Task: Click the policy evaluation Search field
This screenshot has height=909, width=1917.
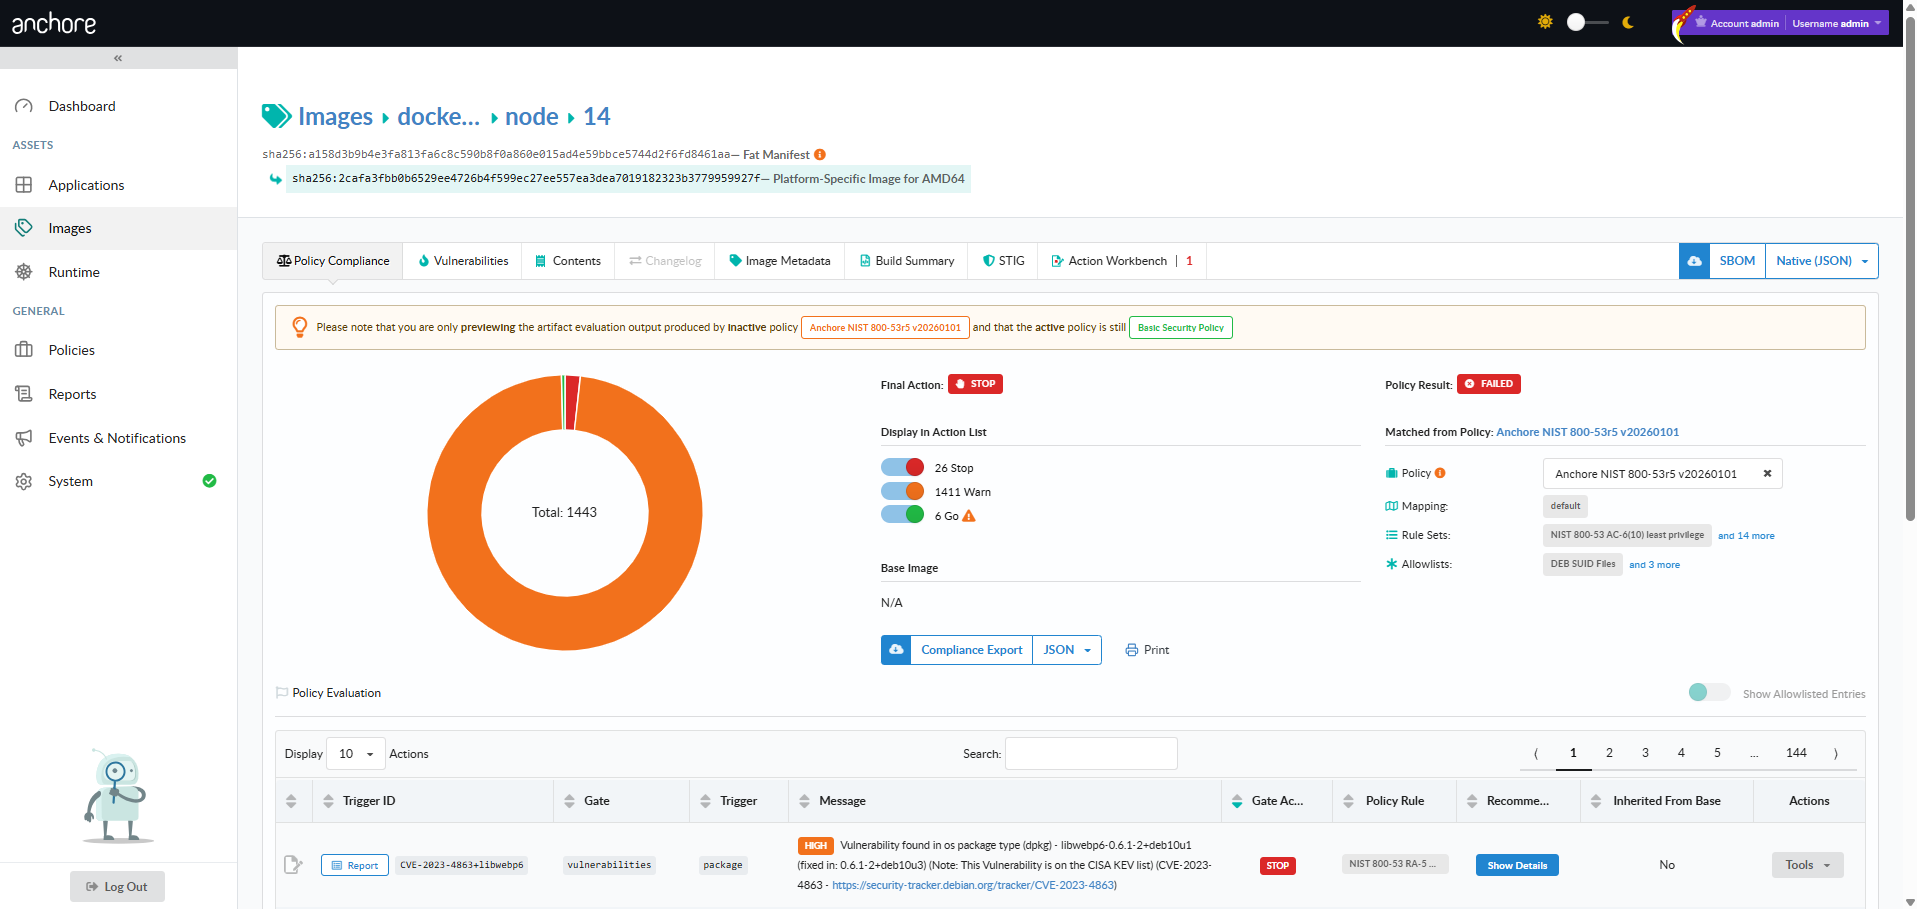Action: (x=1091, y=754)
